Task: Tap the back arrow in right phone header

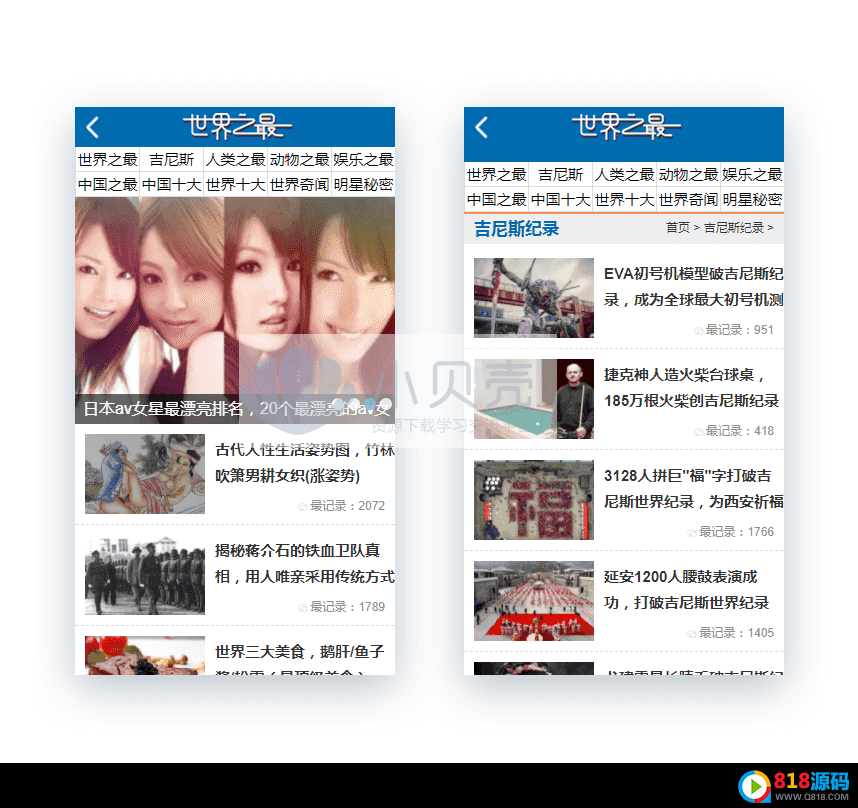Action: (x=482, y=127)
